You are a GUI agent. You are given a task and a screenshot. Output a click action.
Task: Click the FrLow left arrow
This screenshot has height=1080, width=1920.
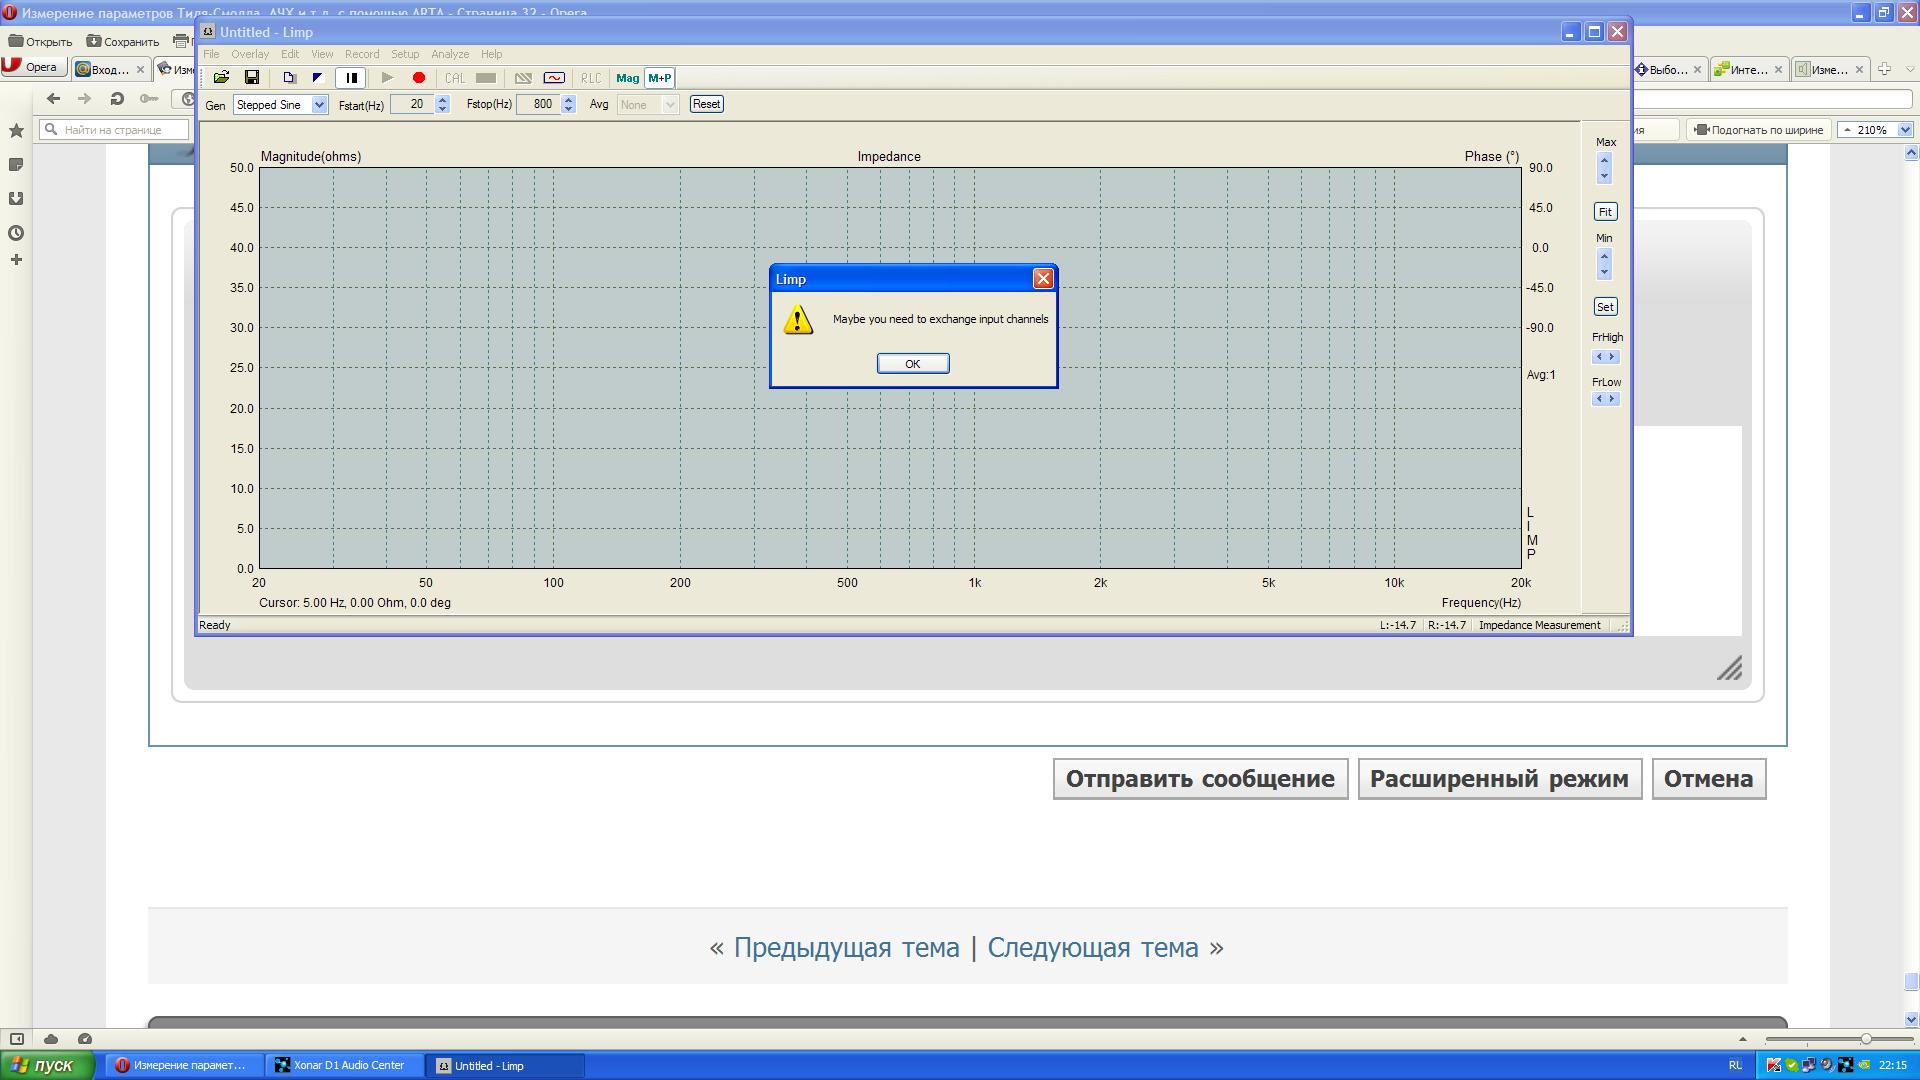pyautogui.click(x=1599, y=399)
